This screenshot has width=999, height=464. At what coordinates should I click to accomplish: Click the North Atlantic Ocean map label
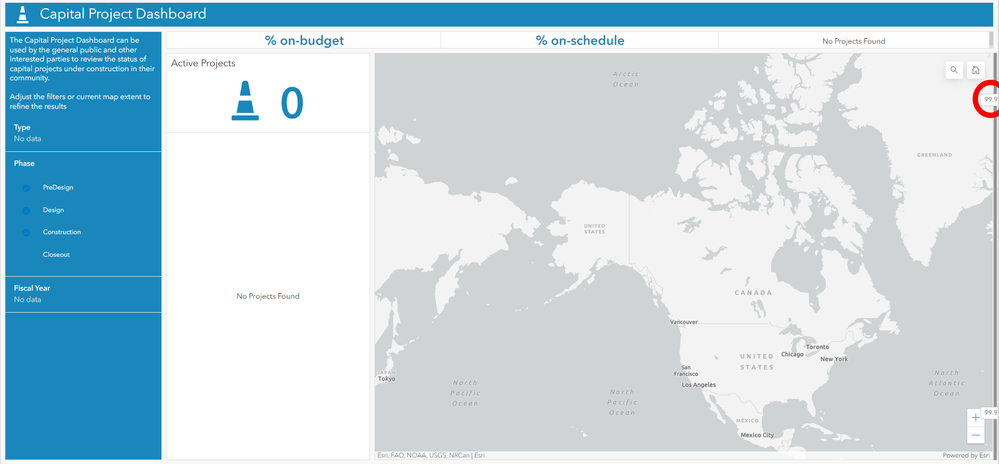click(x=946, y=383)
